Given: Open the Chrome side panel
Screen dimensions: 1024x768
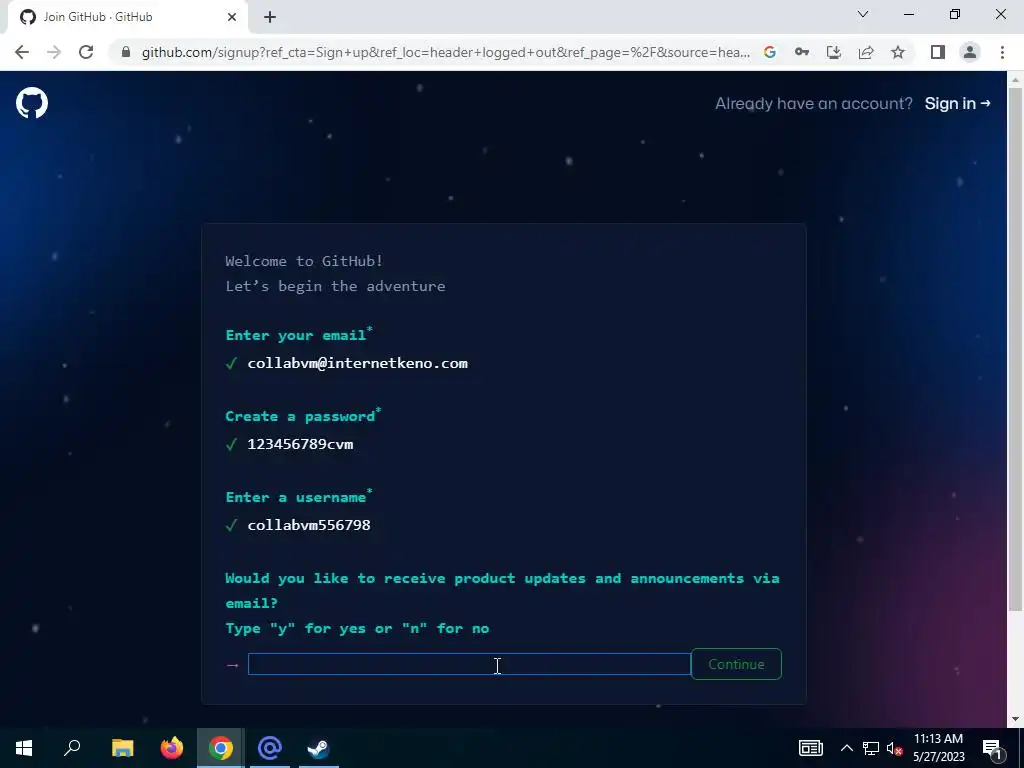Looking at the screenshot, I should [938, 52].
